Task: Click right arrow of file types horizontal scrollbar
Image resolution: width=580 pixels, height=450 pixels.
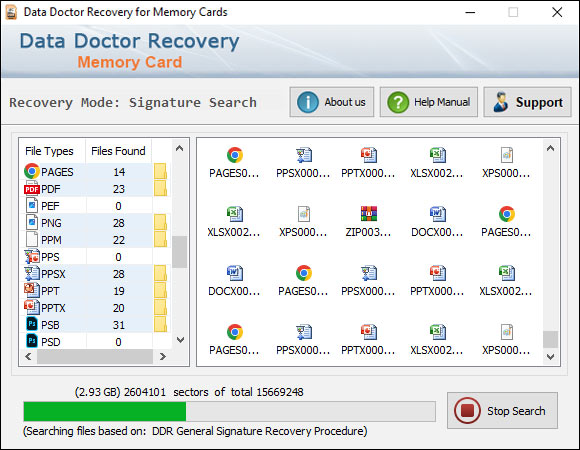Action: click(162, 356)
